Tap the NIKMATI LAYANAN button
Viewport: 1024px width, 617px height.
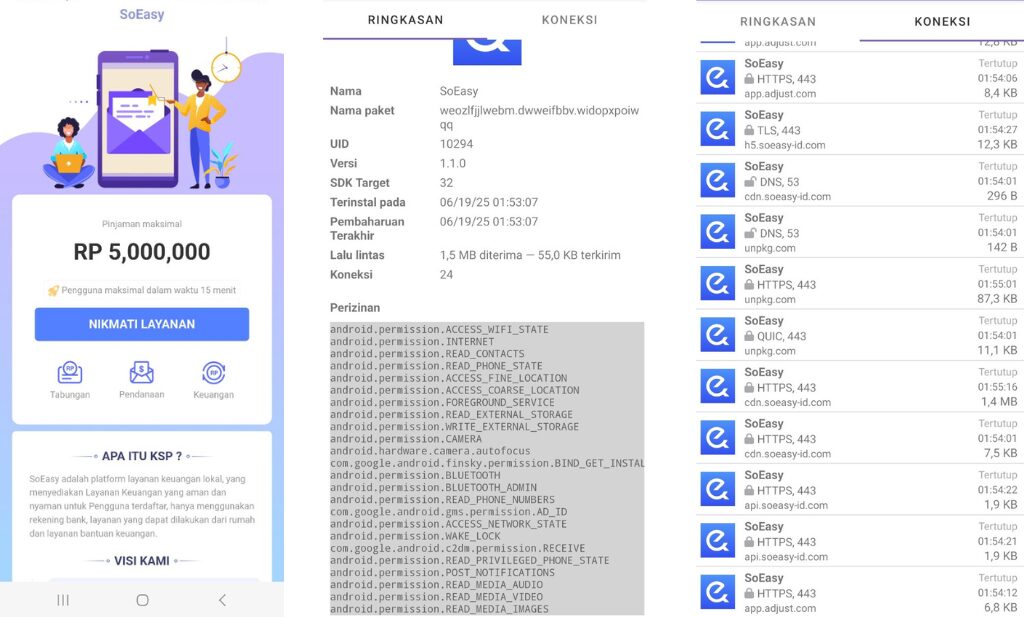click(142, 324)
